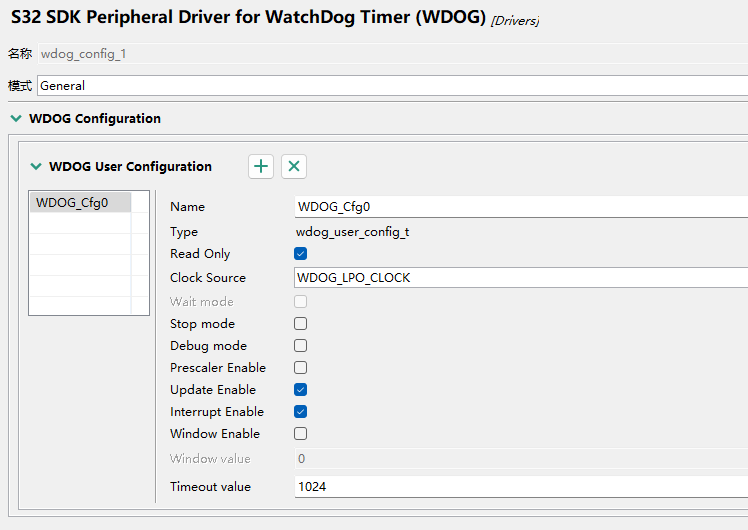
Task: Uncheck the Read Only checkbox
Action: pos(300,254)
